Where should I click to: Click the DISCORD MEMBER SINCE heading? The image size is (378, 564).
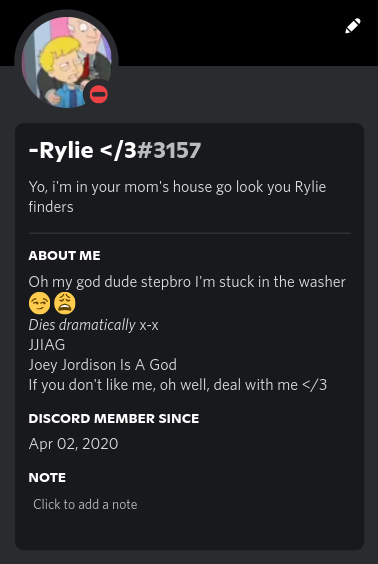pyautogui.click(x=114, y=419)
